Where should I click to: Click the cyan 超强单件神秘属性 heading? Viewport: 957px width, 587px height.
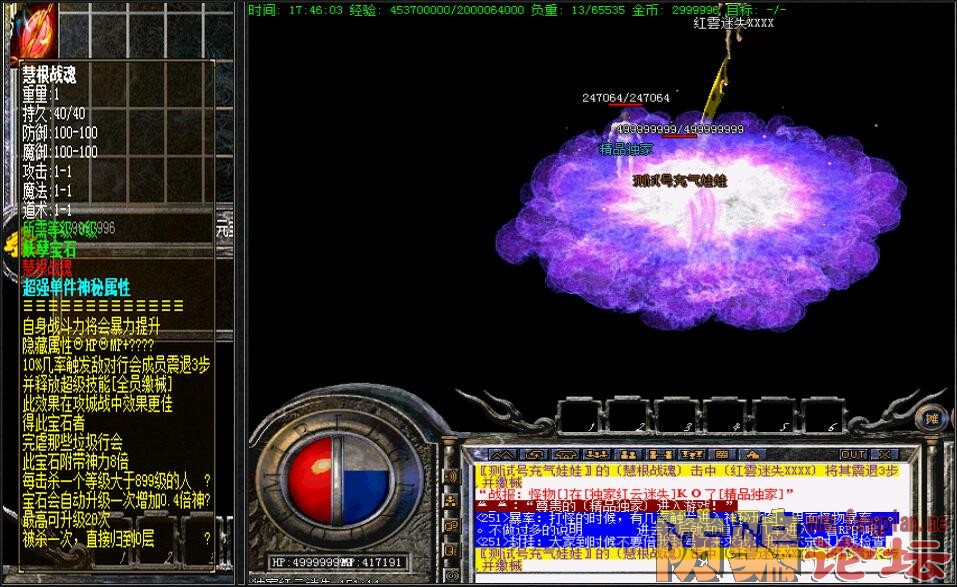pyautogui.click(x=76, y=287)
